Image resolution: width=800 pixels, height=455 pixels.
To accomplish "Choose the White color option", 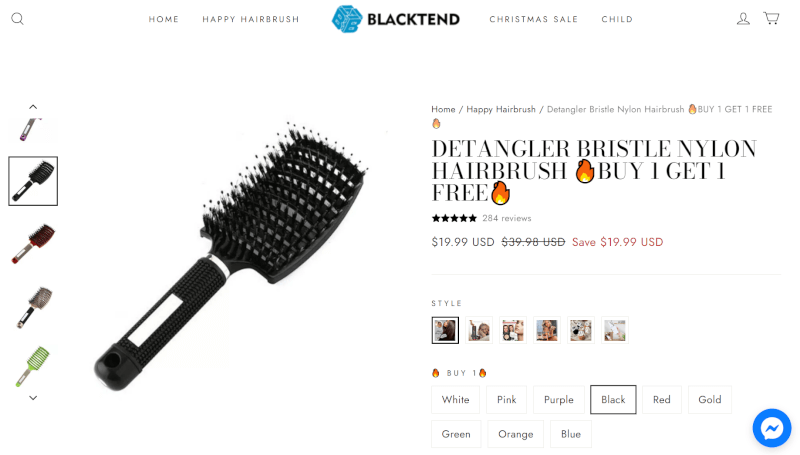I will pos(456,399).
